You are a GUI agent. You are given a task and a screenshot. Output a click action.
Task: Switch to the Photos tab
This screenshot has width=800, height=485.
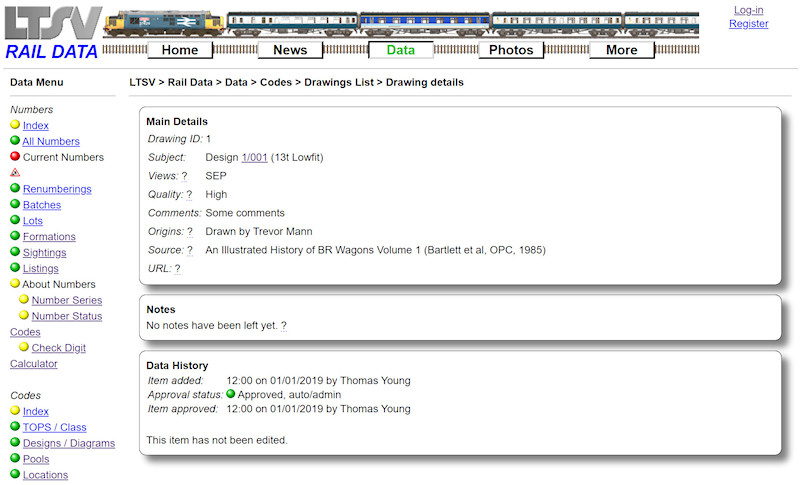click(x=511, y=50)
